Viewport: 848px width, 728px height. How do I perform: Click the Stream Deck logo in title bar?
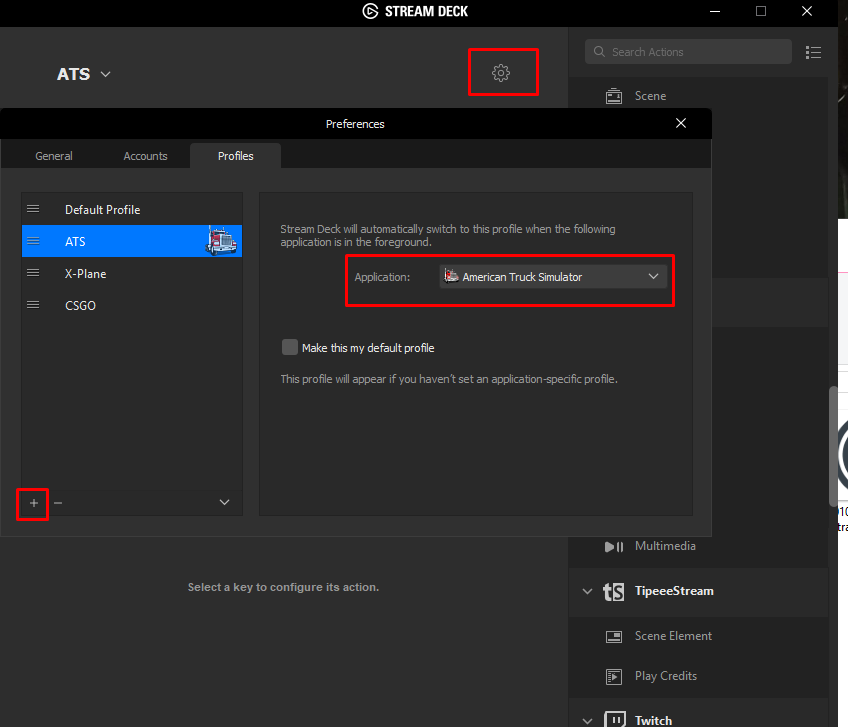point(370,11)
